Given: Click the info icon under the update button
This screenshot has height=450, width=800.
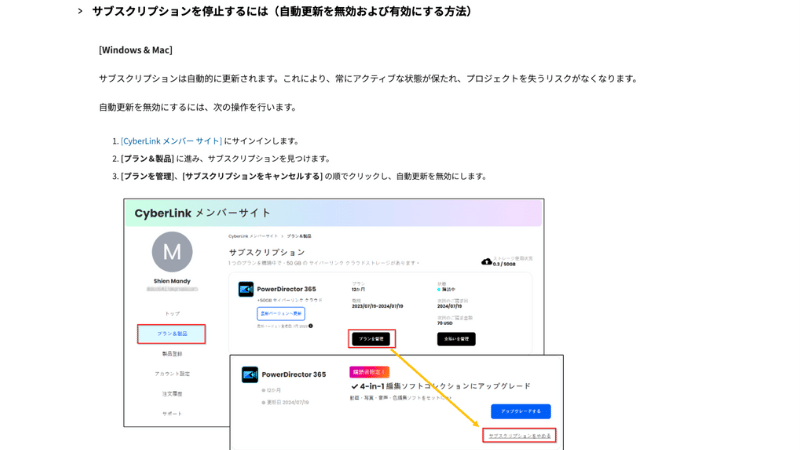Looking at the screenshot, I should tap(311, 326).
